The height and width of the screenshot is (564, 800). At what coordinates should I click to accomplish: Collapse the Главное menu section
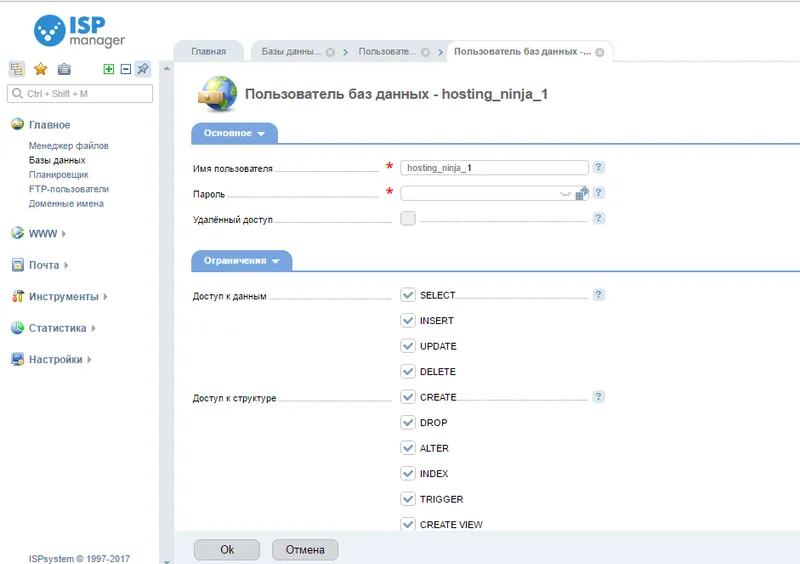[x=49, y=125]
